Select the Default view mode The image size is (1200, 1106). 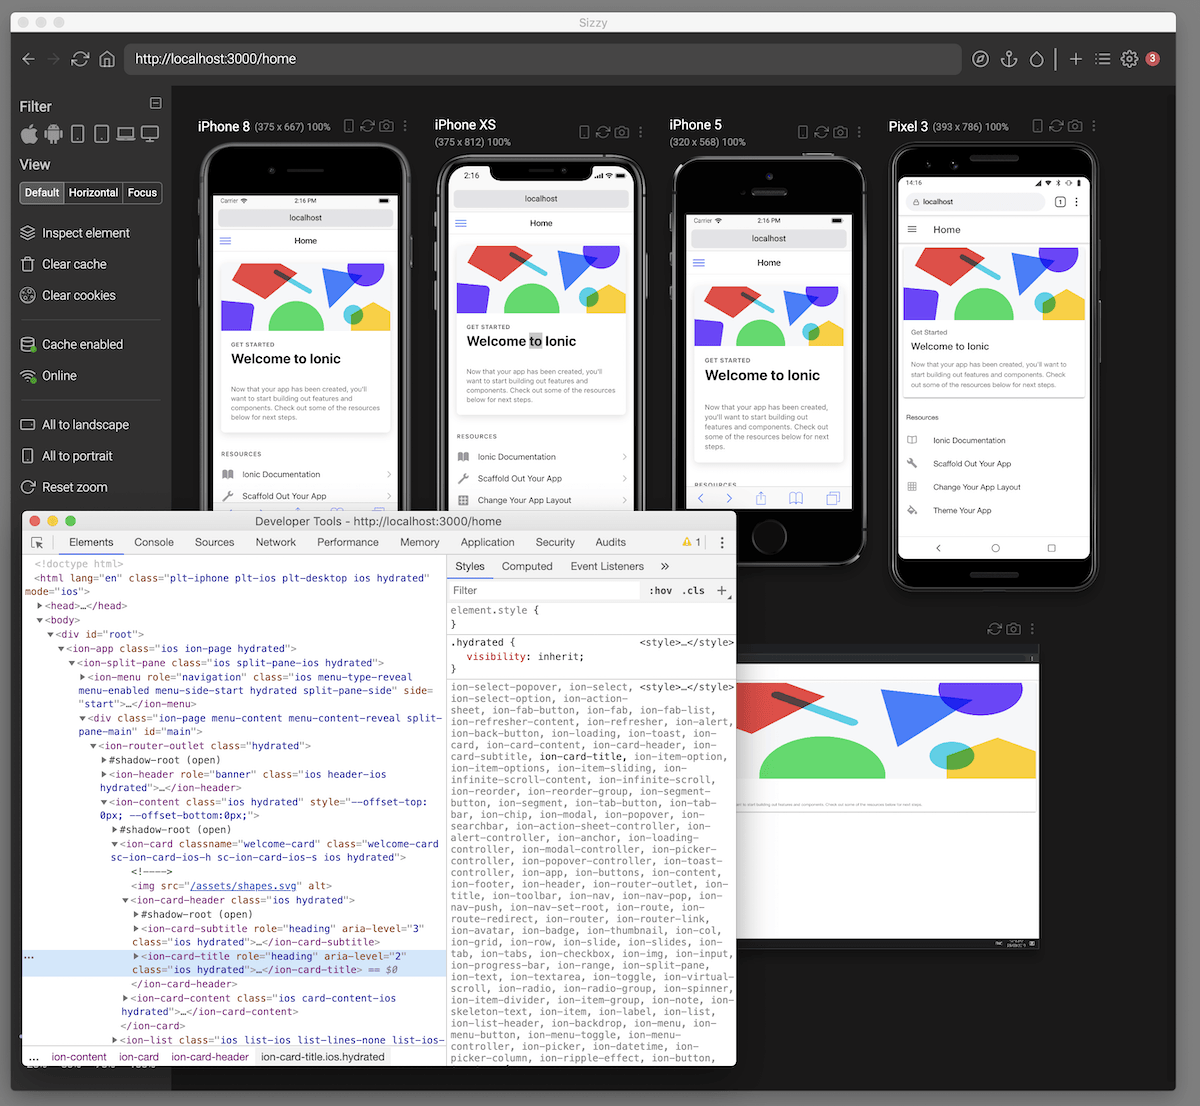click(x=42, y=193)
